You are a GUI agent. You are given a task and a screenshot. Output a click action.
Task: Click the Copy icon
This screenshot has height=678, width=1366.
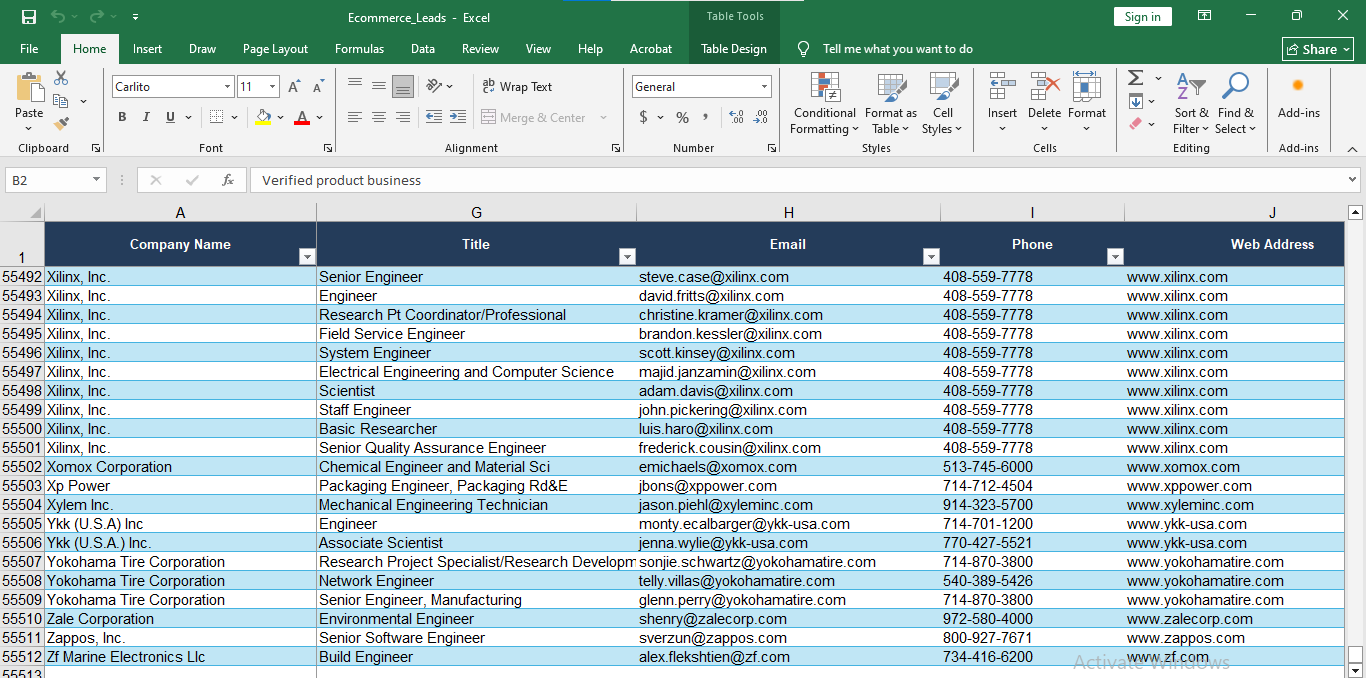tap(61, 101)
